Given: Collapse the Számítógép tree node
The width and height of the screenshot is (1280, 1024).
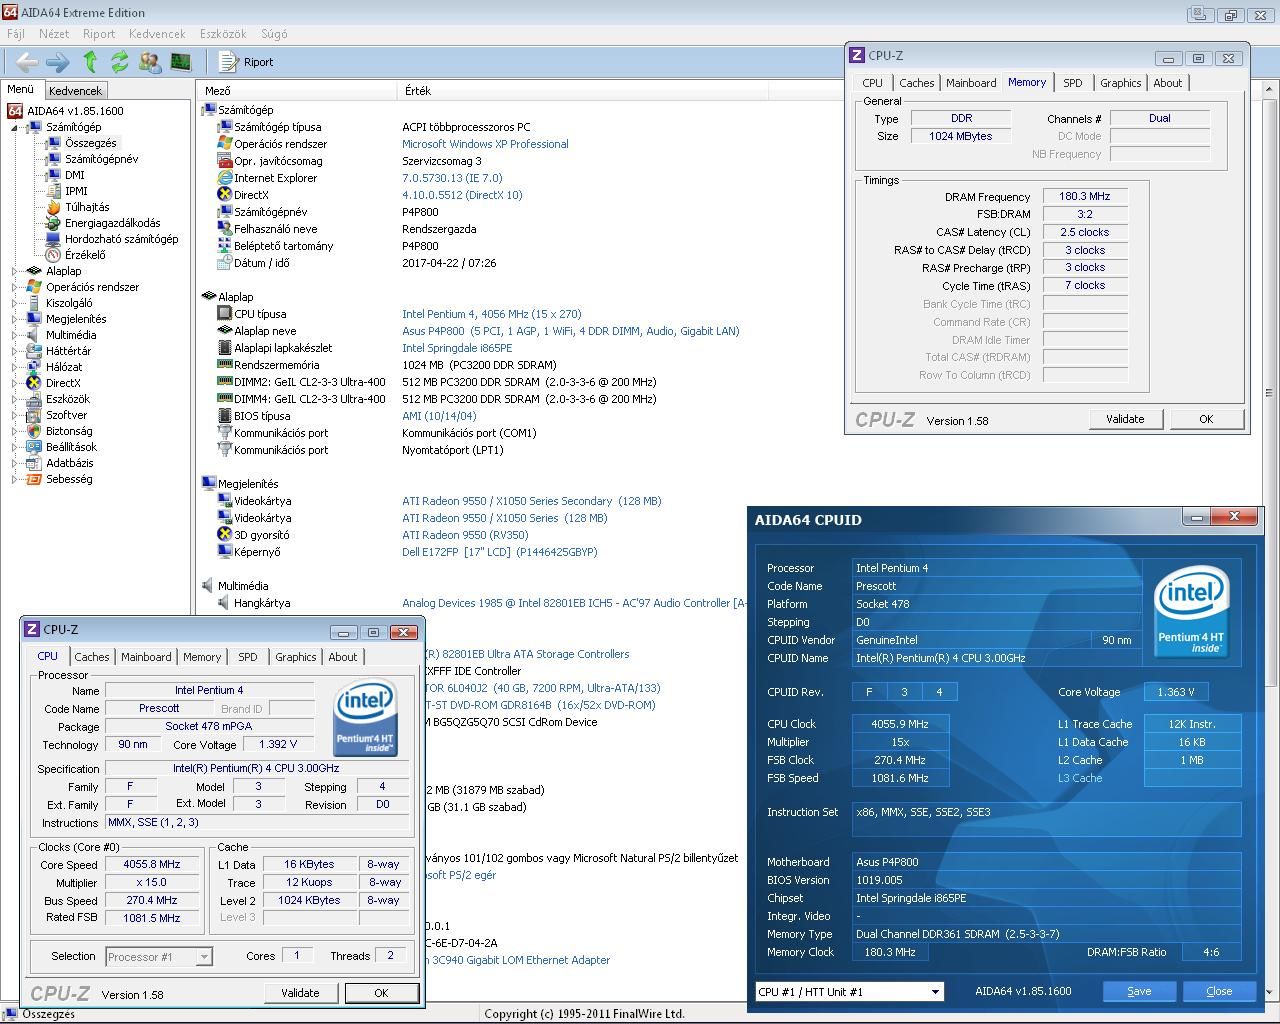Looking at the screenshot, I should click(15, 127).
